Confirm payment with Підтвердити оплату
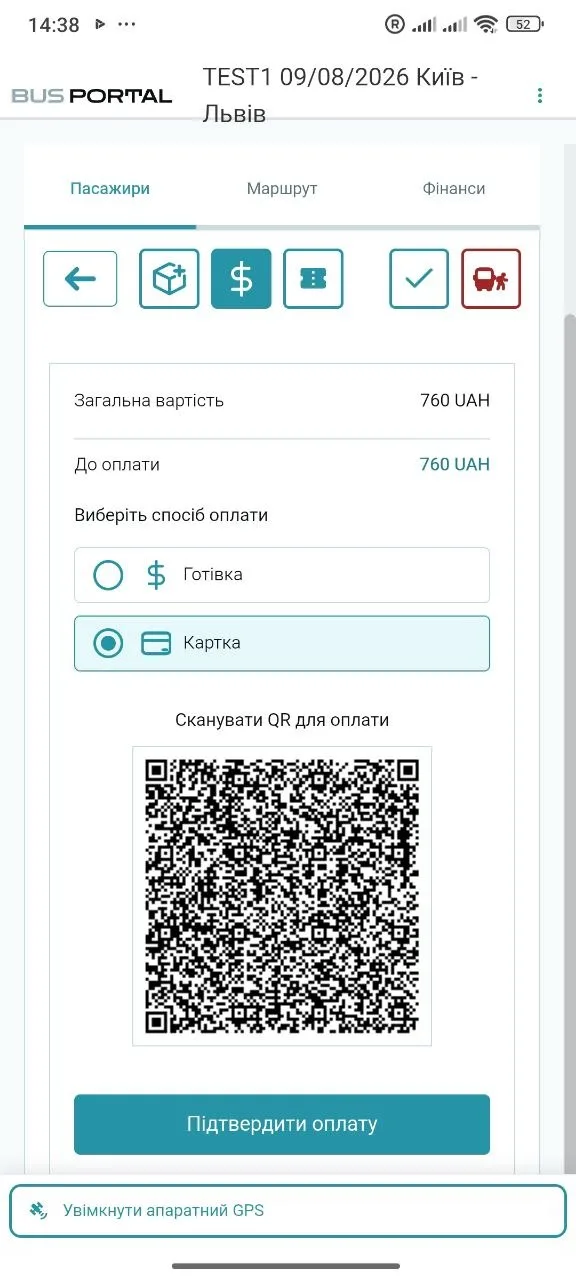 (x=282, y=1124)
